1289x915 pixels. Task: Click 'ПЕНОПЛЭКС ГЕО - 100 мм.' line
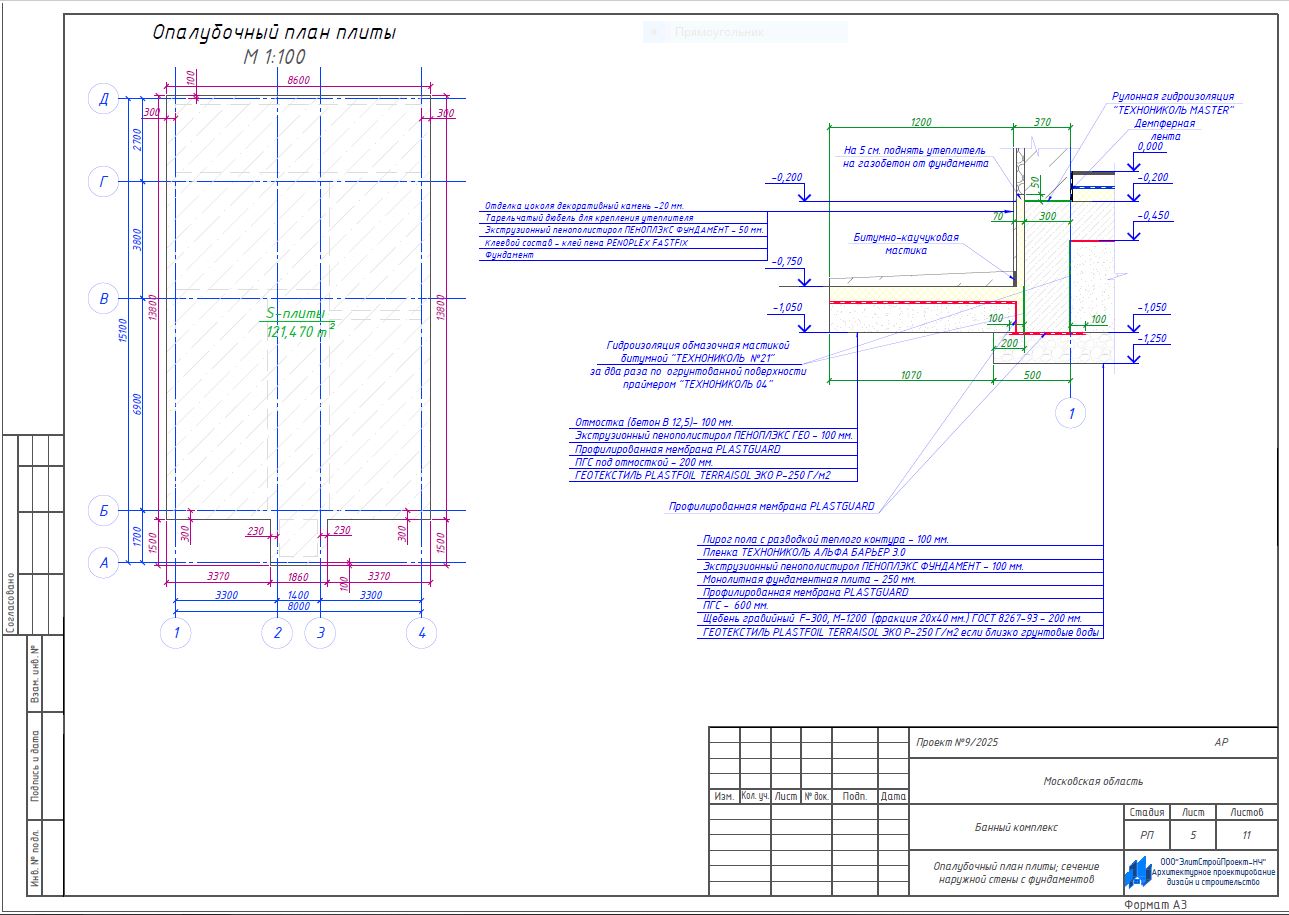[714, 435]
